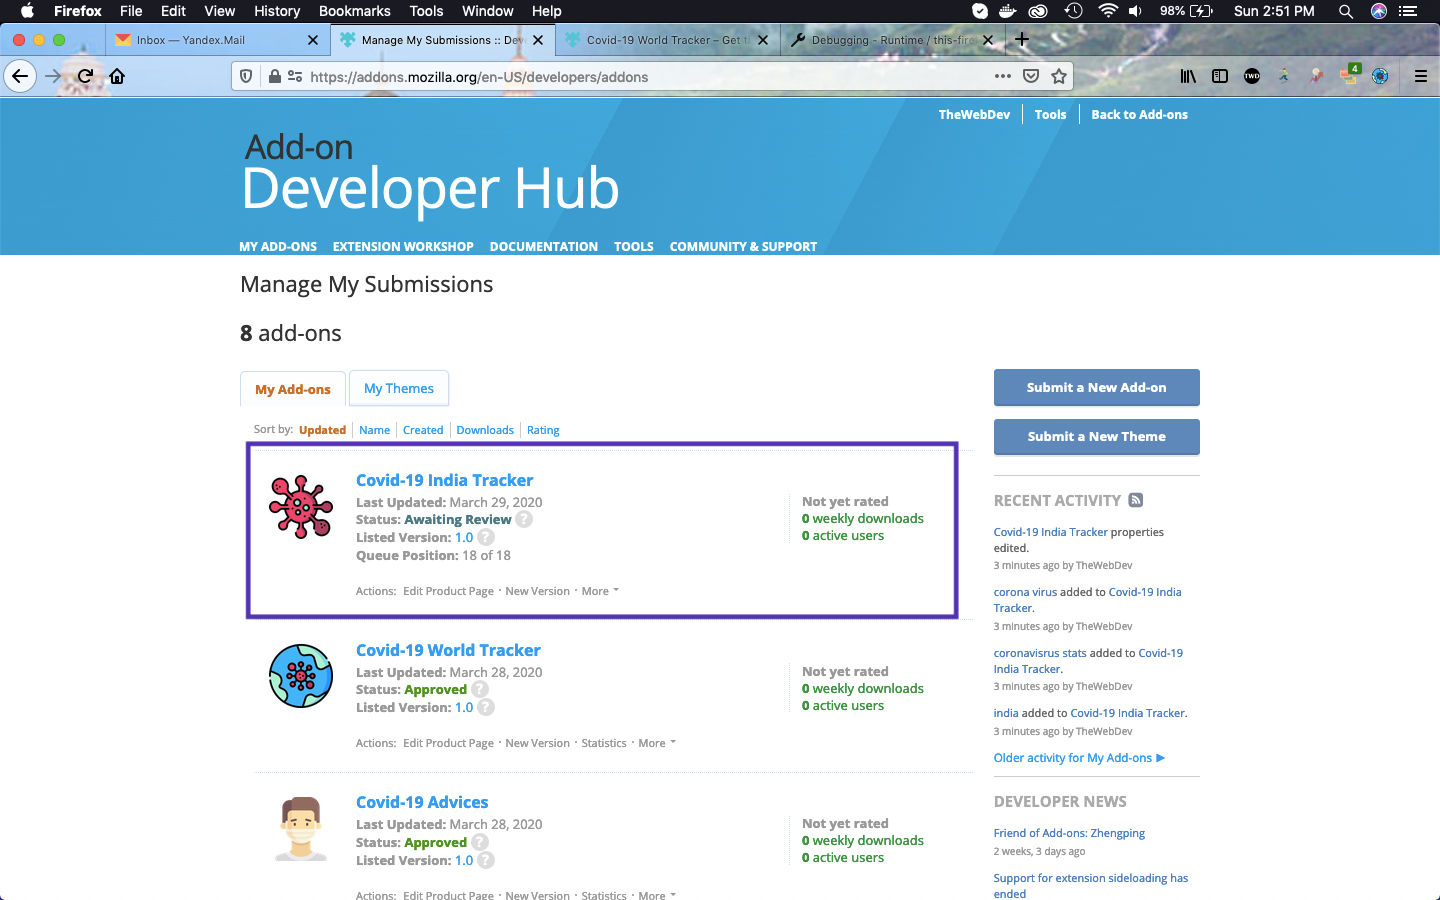Image resolution: width=1440 pixels, height=900 pixels.
Task: Upload New Version for Covid-19 World Tracker
Action: click(537, 743)
